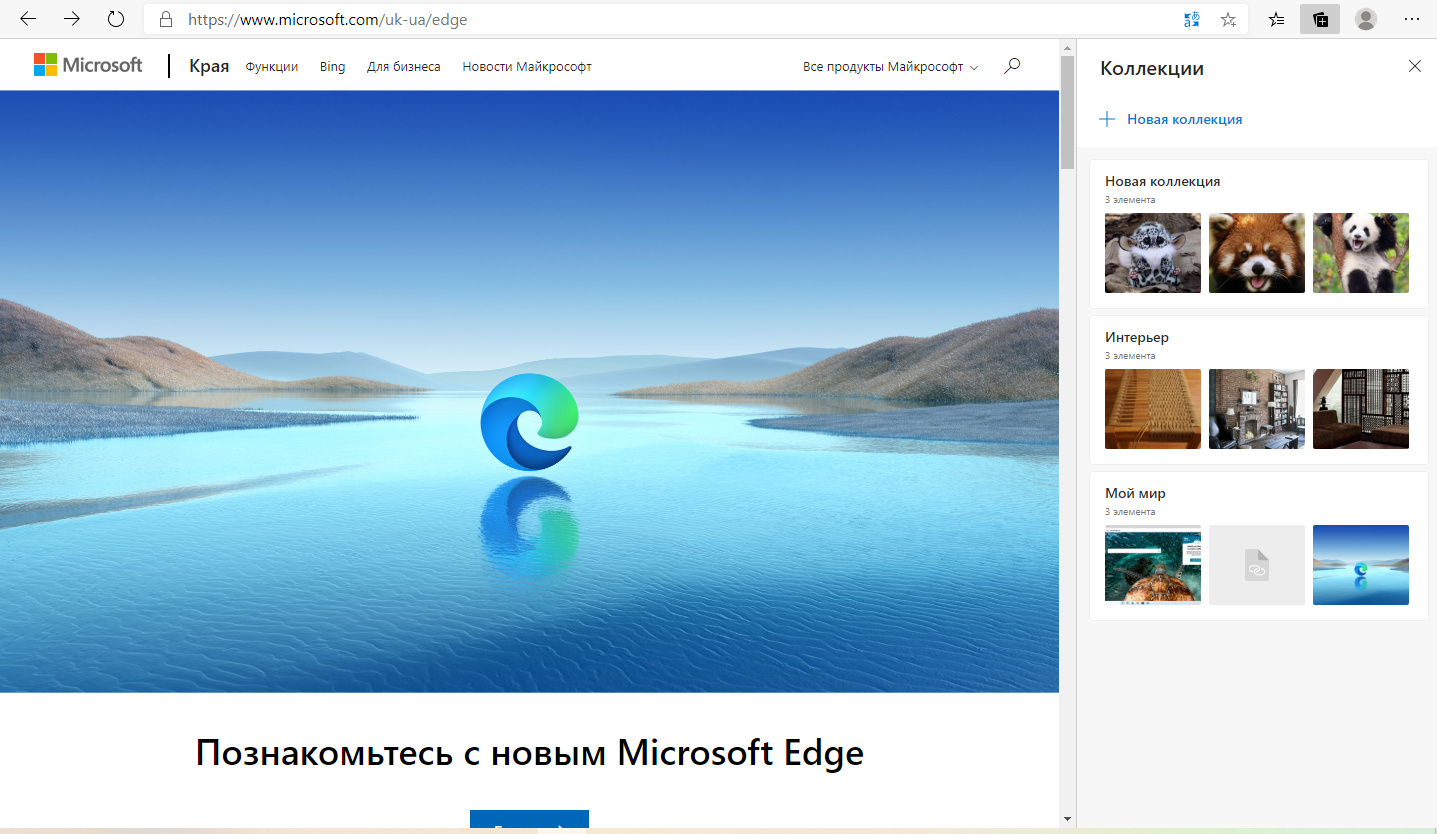Add this page to favorites with the star
Screen dimensions: 1437x834
point(1229,19)
